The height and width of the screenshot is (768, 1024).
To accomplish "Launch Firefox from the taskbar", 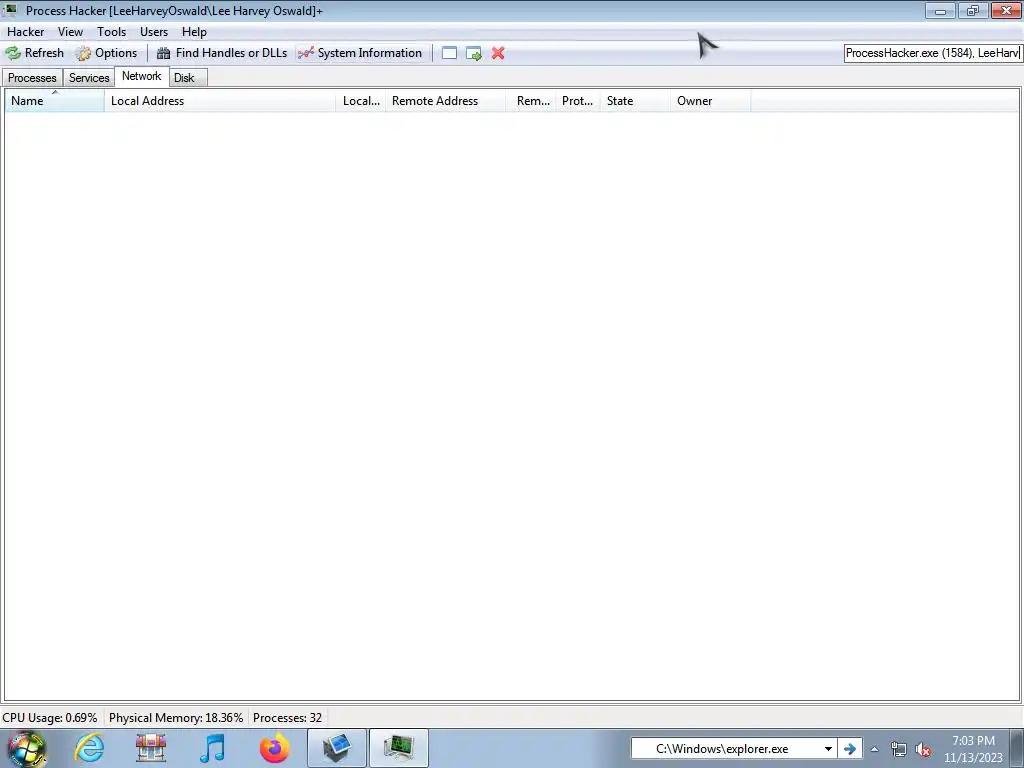I will (274, 748).
